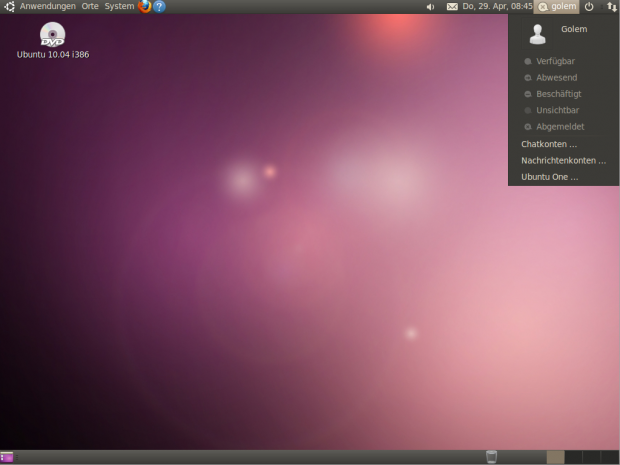Click the date and time clock
Screen dimensions: 620x465
(x=497, y=6)
